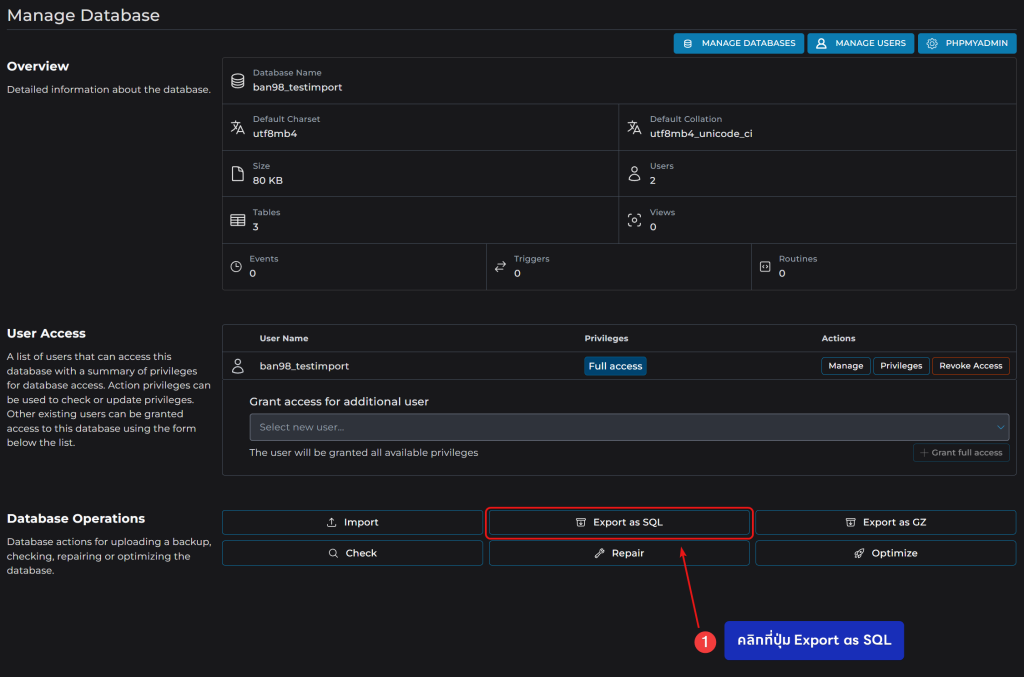Click the Users person icon in Overview
The height and width of the screenshot is (677, 1024).
(x=634, y=174)
